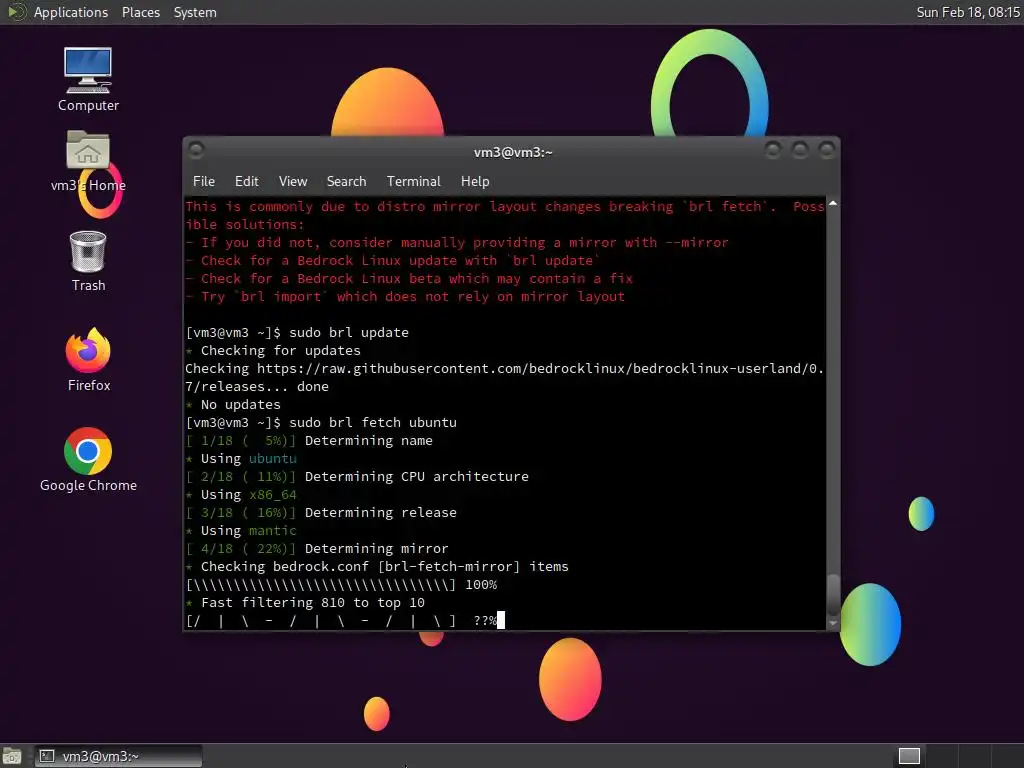Click the terminal scrollbar down arrow

pos(833,623)
